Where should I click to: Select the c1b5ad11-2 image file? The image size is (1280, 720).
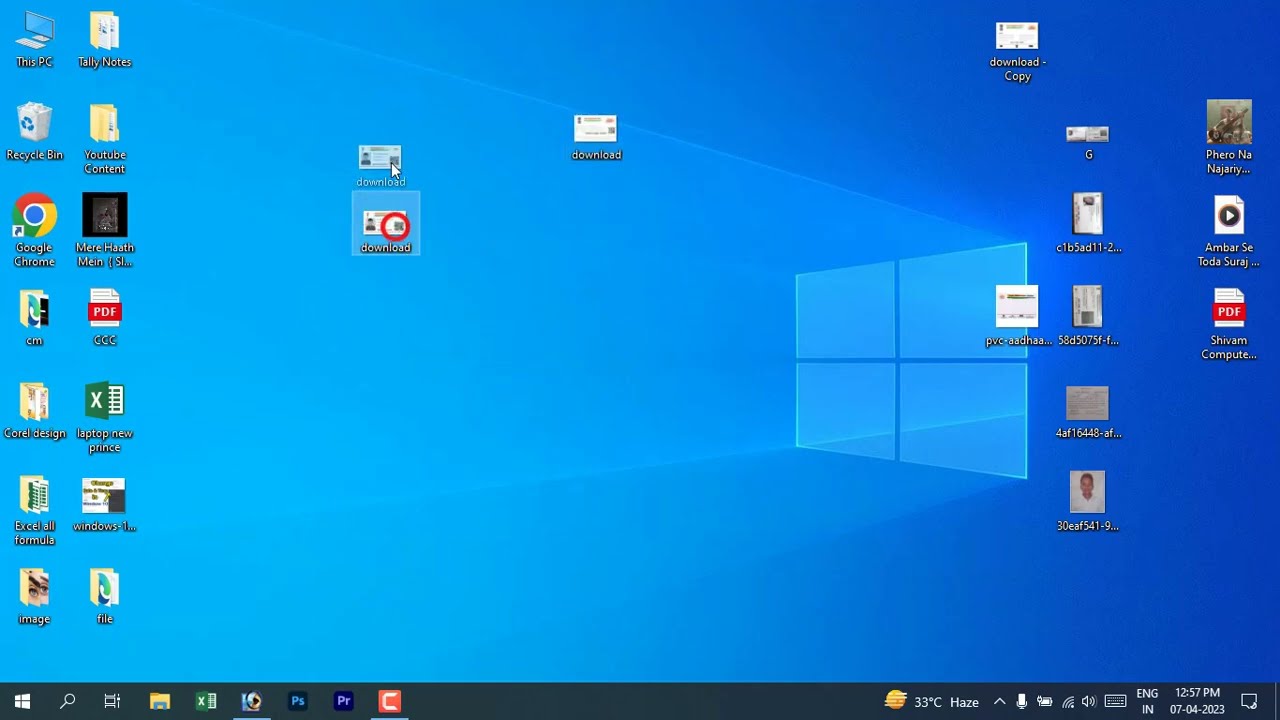(x=1088, y=224)
